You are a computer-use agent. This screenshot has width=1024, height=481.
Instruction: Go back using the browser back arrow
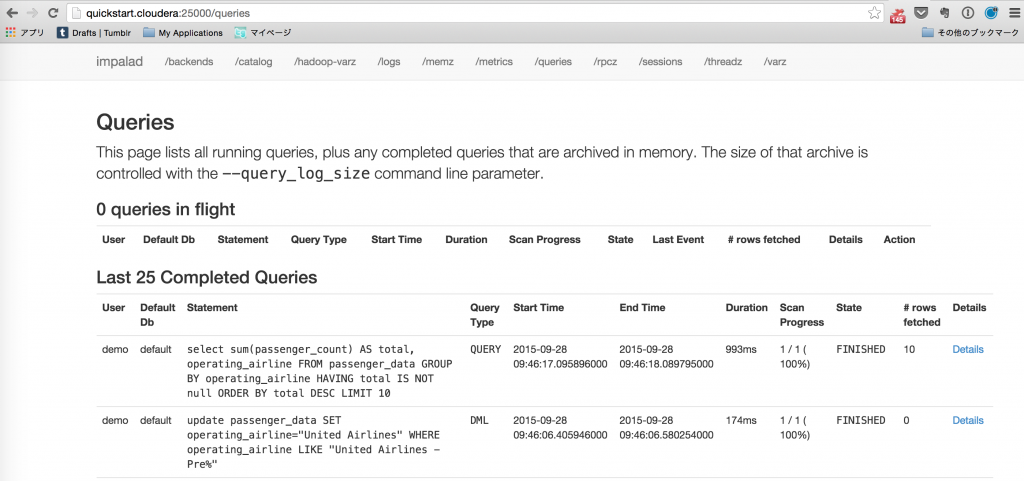12,12
